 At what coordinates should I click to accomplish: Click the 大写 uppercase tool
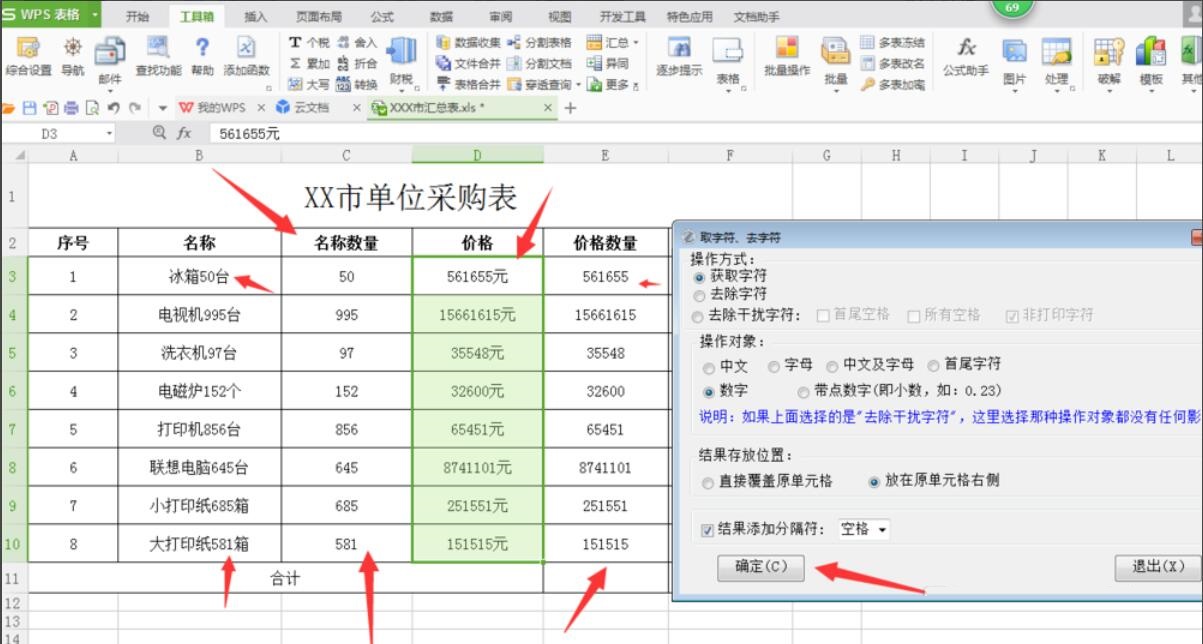tap(309, 85)
